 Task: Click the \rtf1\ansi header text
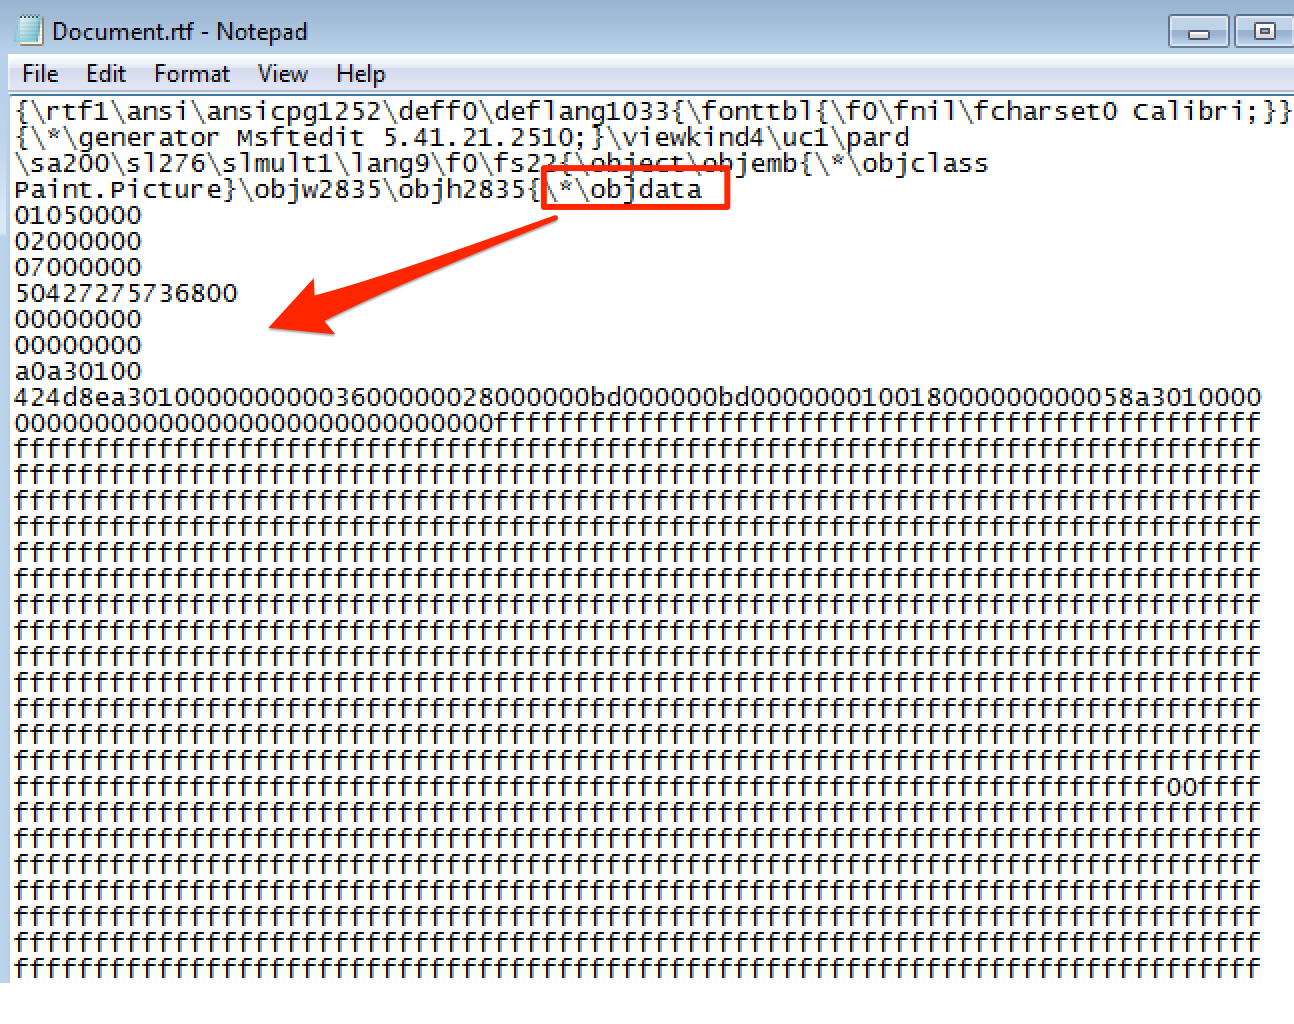[x=110, y=112]
